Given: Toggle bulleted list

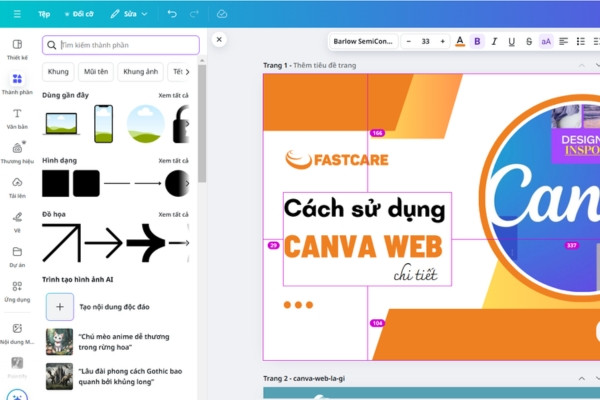Looking at the screenshot, I should [580, 41].
